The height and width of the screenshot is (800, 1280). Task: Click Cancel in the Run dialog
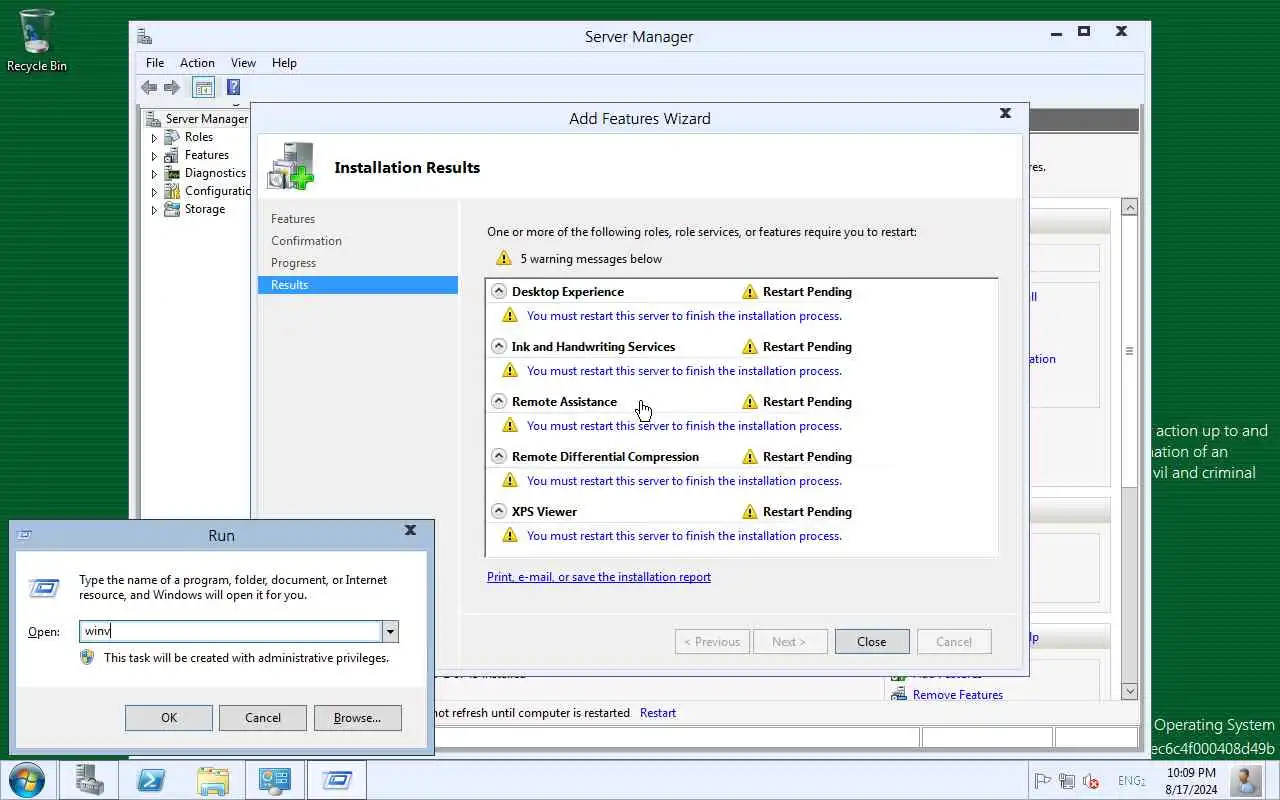(263, 717)
